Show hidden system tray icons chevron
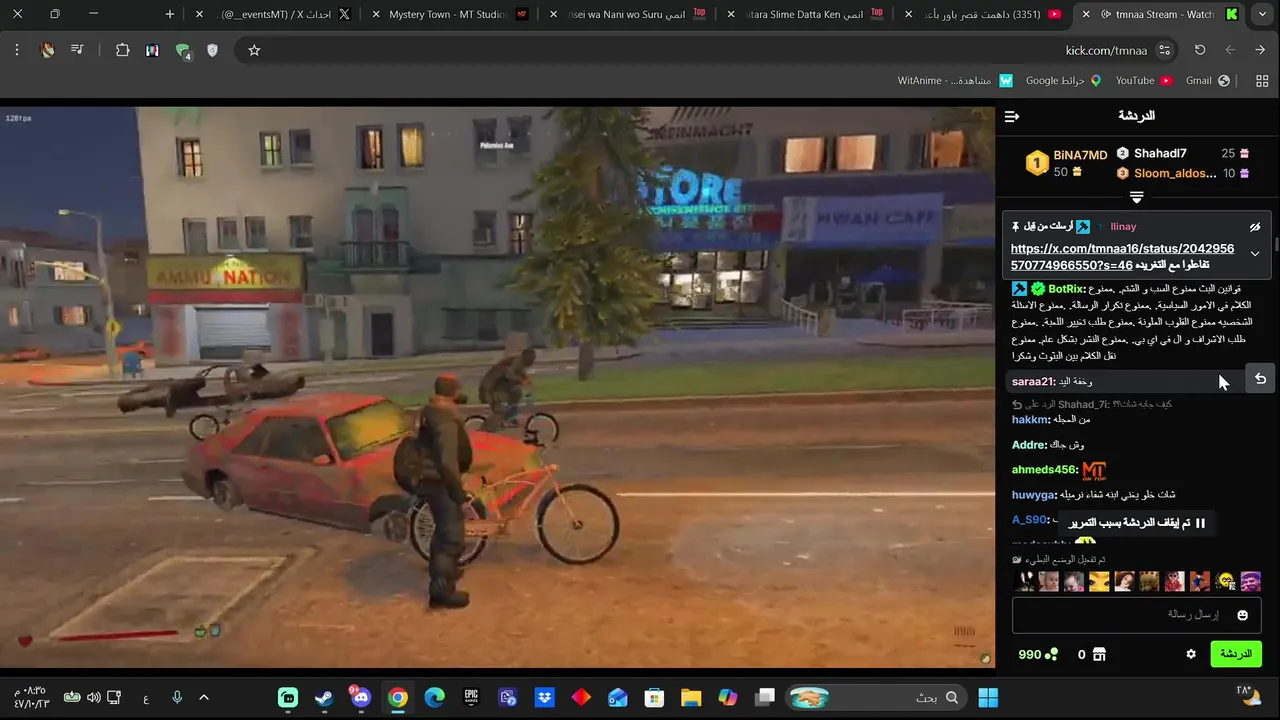Viewport: 1280px width, 720px height. click(x=204, y=697)
